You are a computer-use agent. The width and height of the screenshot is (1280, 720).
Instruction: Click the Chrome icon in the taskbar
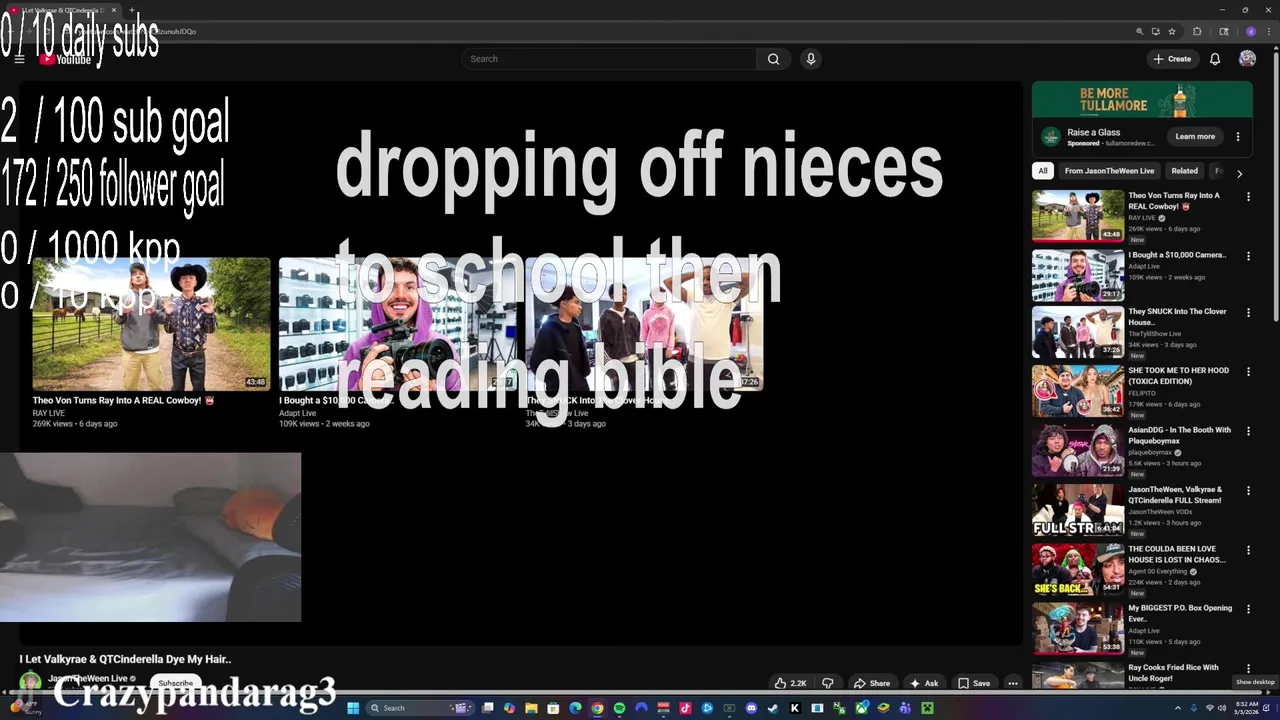(597, 708)
